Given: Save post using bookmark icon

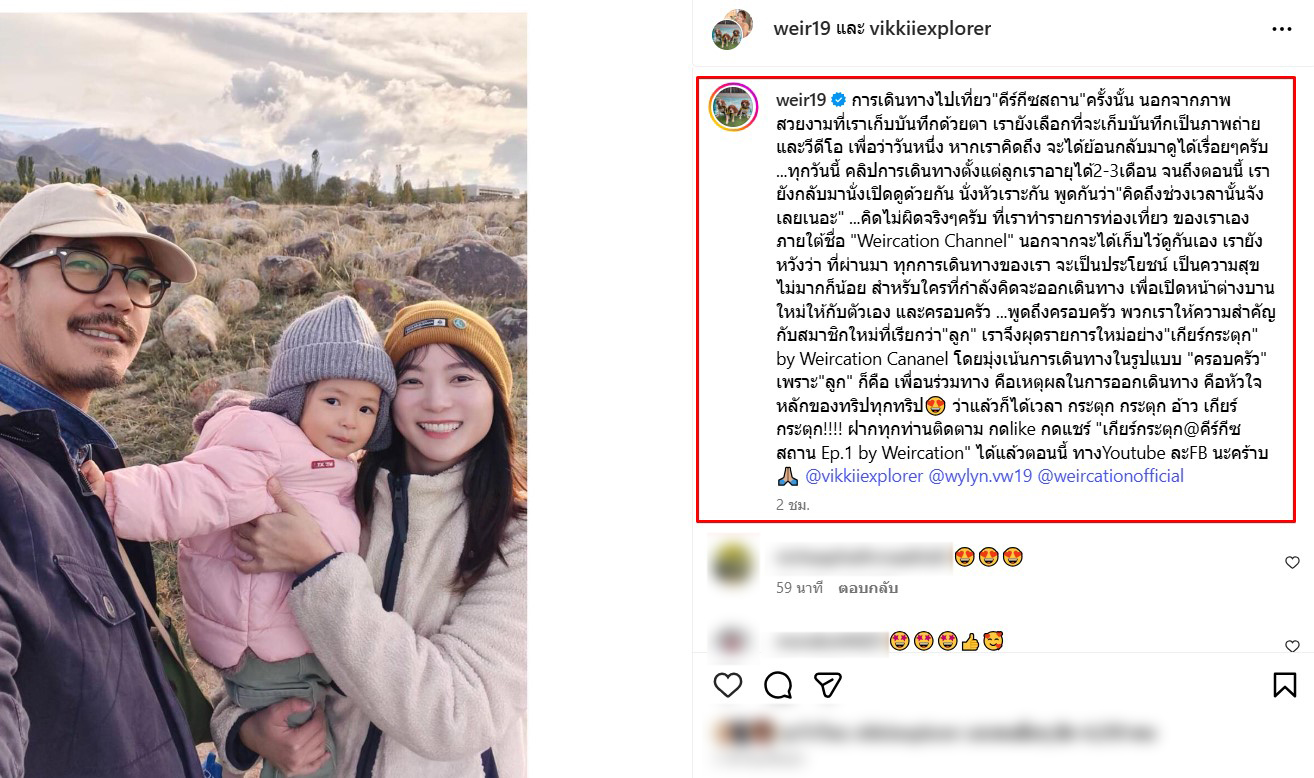Looking at the screenshot, I should [1285, 685].
